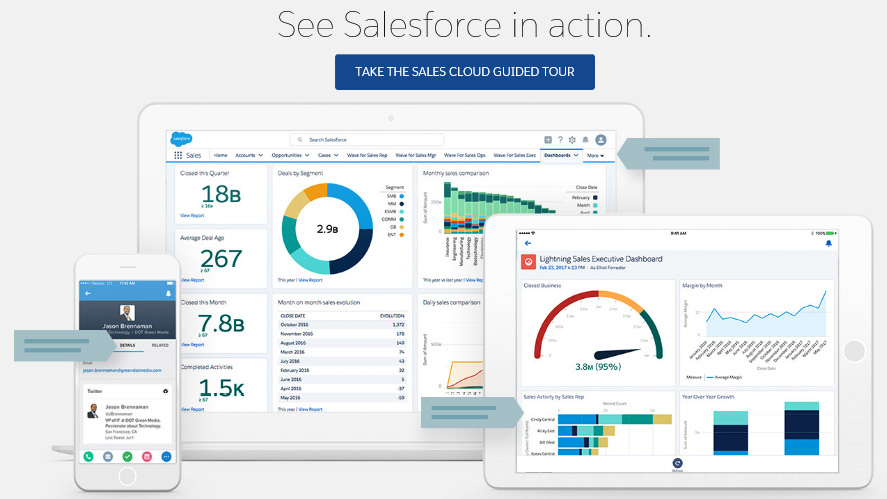Click the Take the Sales Cloud Guided Tour button
887x499 pixels.
pos(464,72)
